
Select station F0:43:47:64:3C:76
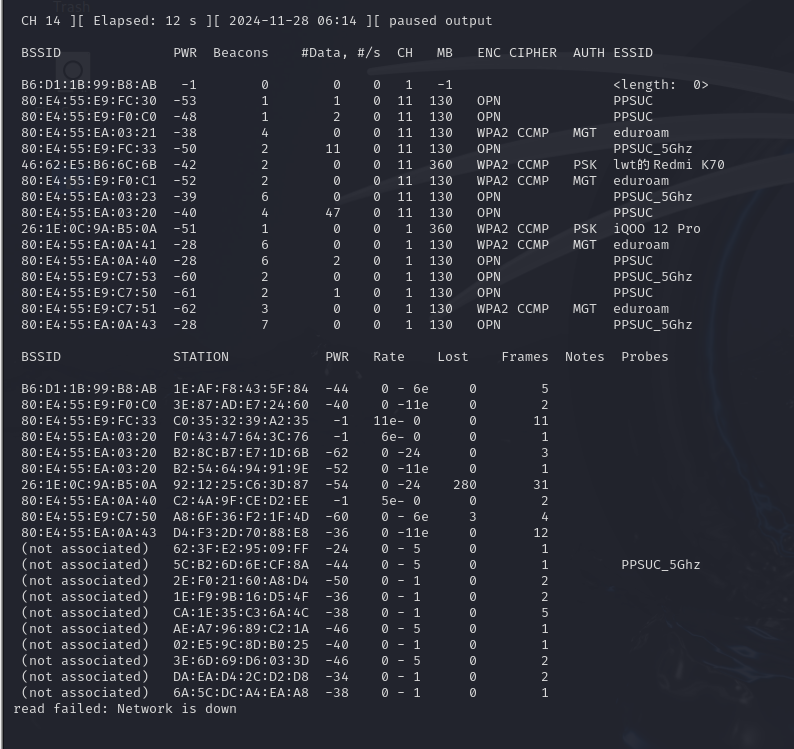tap(241, 437)
